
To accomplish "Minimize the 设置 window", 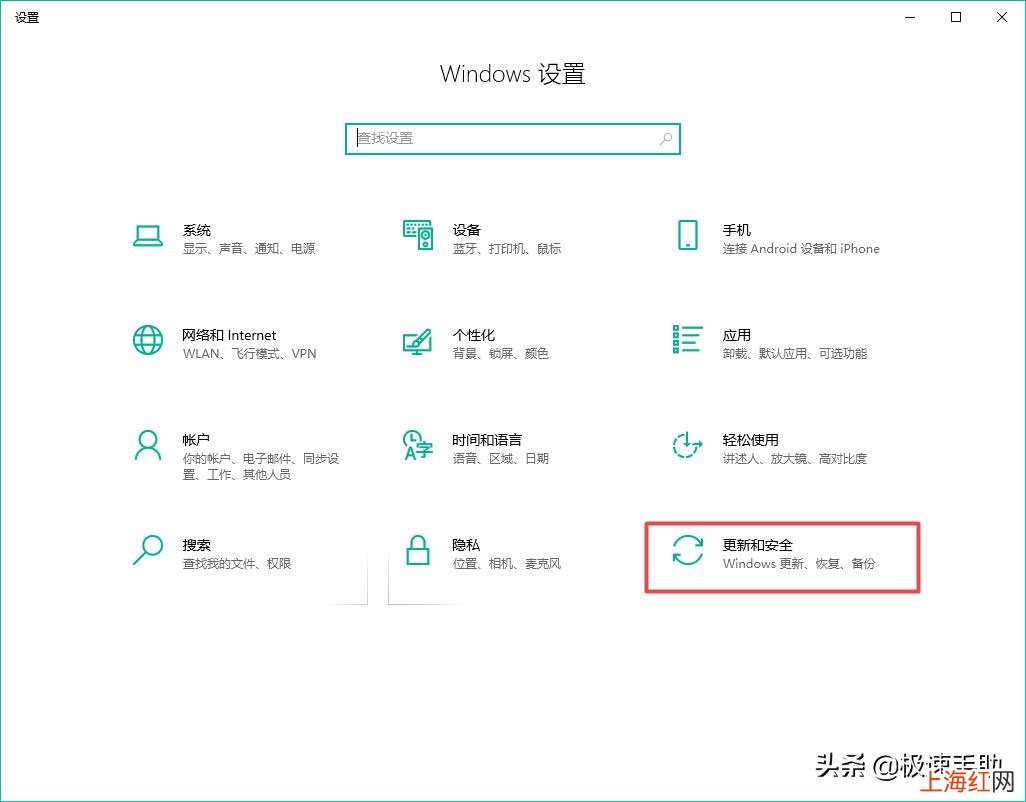I will click(910, 17).
